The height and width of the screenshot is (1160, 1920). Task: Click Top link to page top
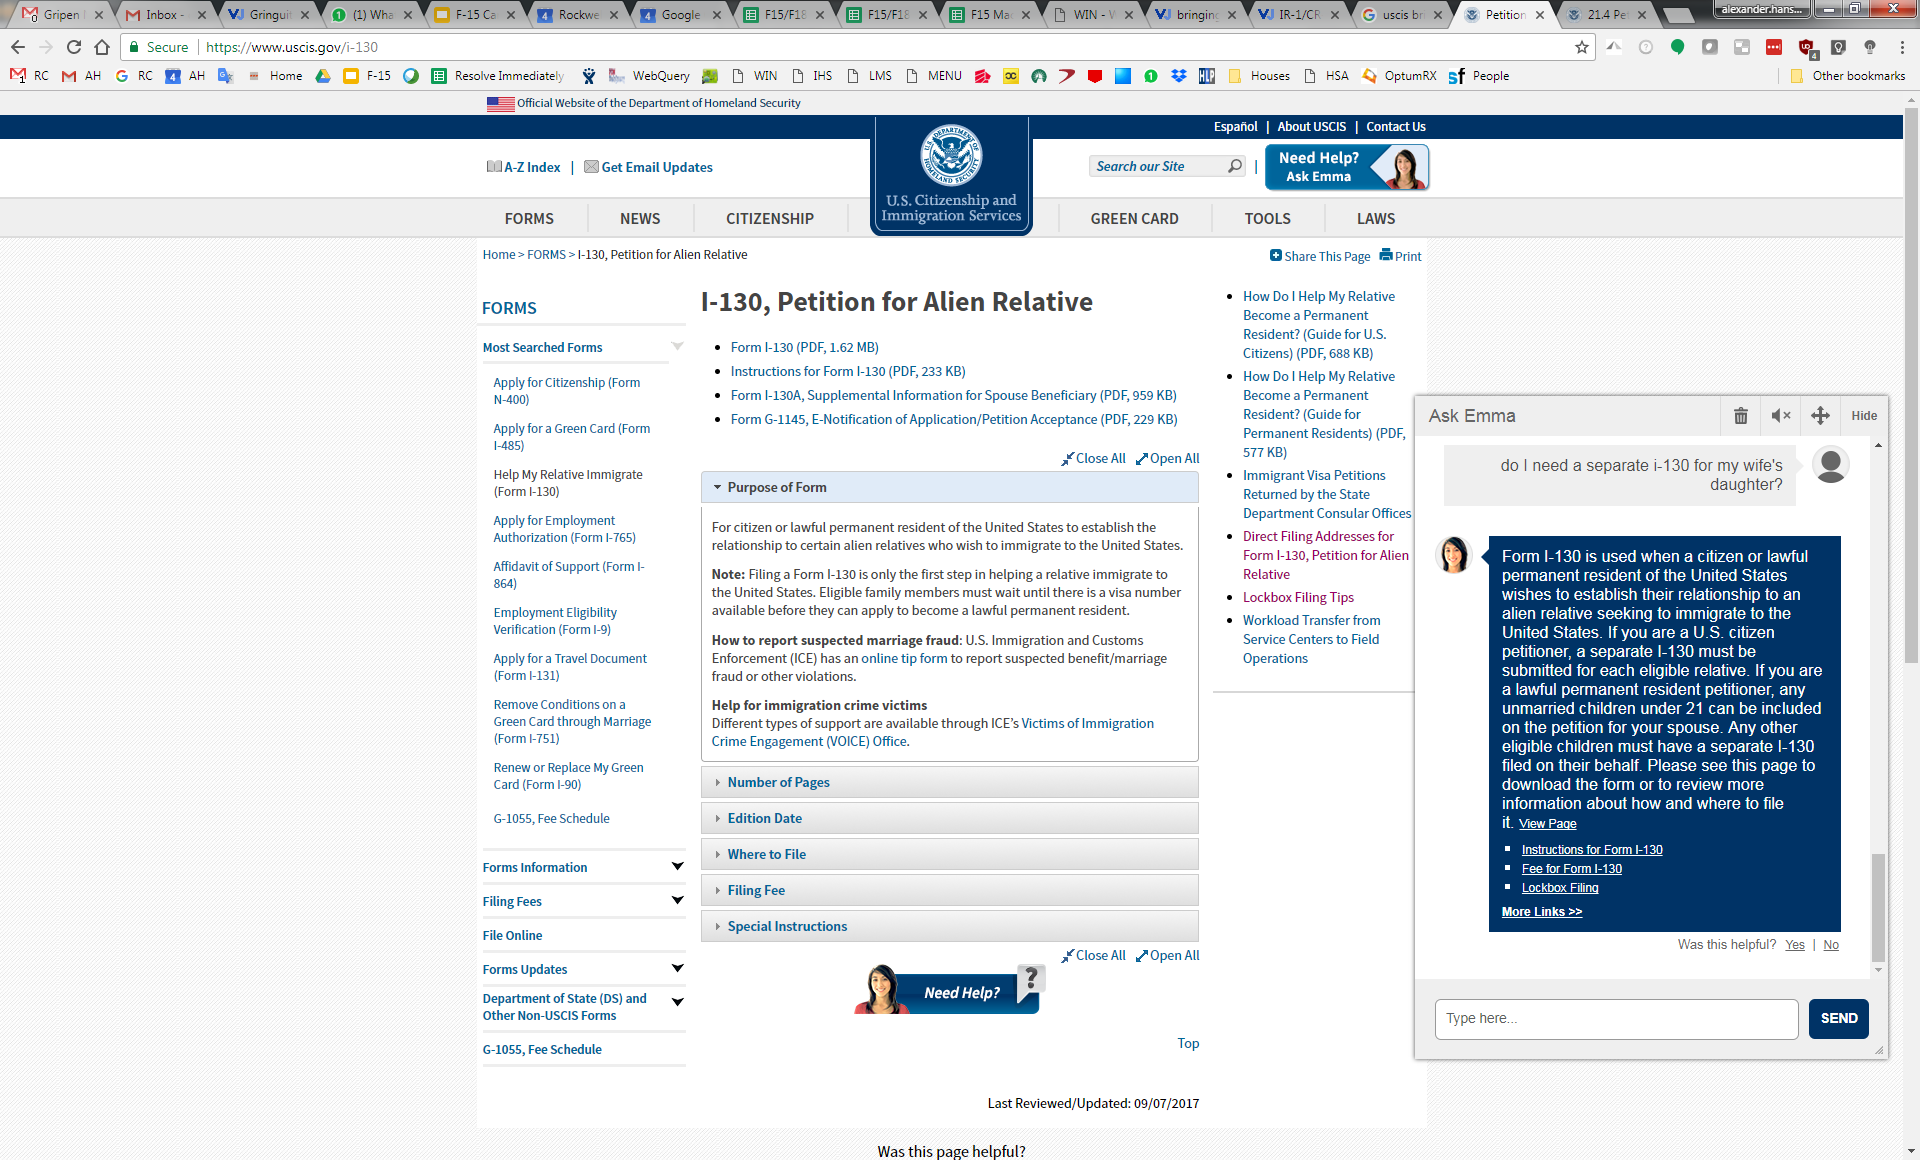[1188, 1043]
